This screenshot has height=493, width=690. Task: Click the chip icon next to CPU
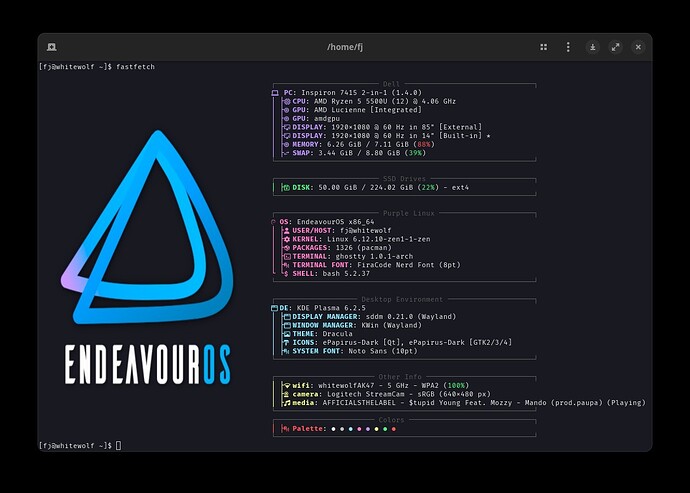286,101
